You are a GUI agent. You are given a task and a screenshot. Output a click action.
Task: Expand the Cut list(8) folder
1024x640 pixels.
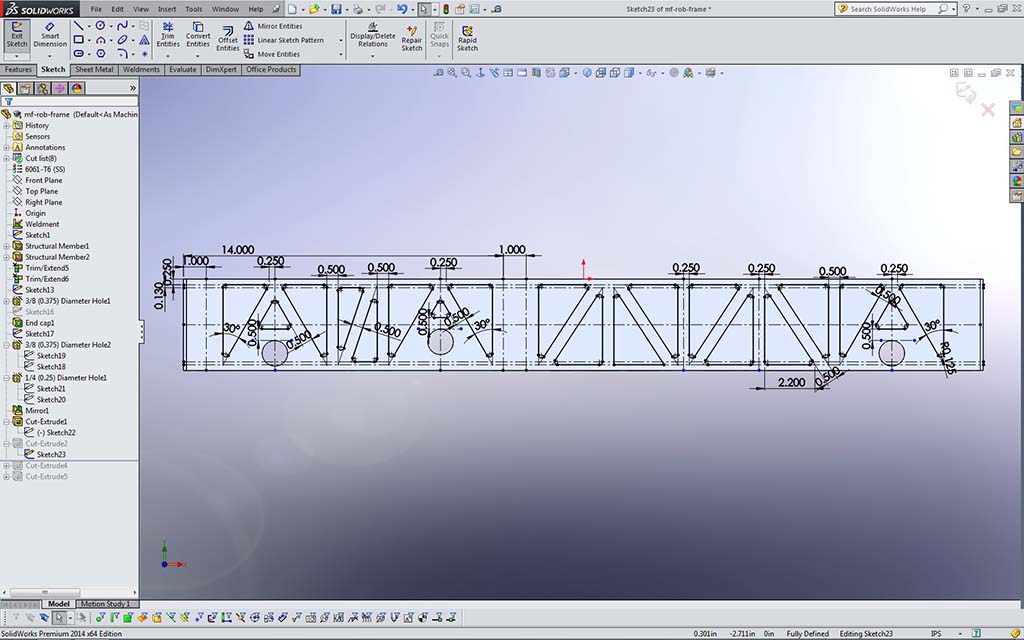click(6, 159)
